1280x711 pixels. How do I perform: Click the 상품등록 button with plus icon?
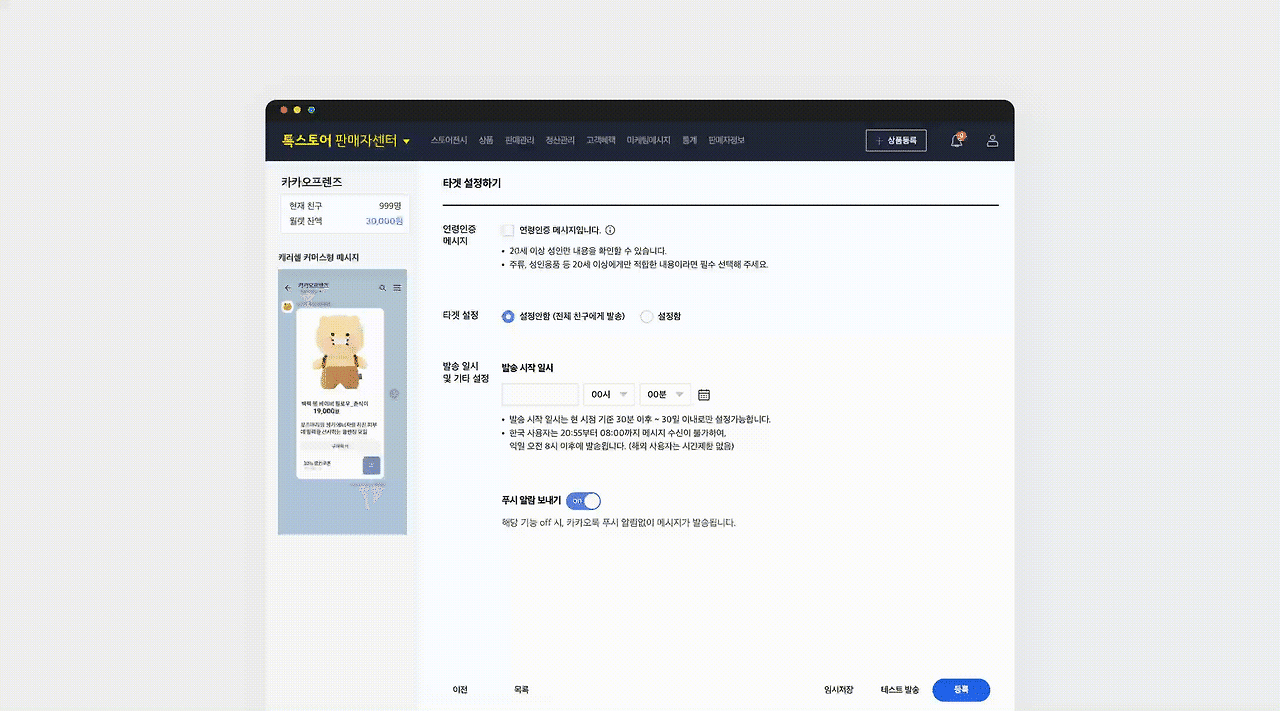coord(895,140)
